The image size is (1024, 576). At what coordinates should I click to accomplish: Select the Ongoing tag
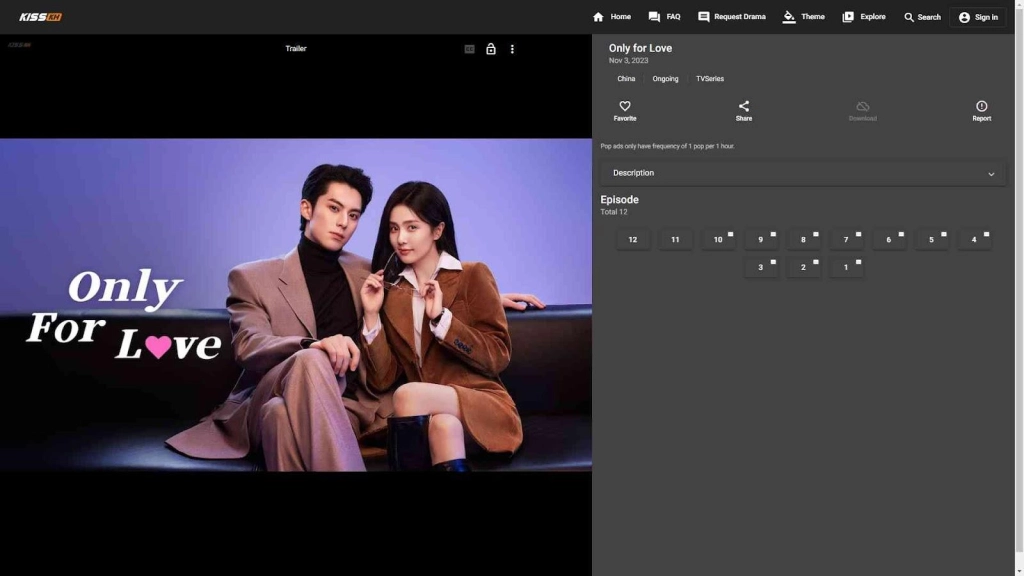tap(665, 79)
